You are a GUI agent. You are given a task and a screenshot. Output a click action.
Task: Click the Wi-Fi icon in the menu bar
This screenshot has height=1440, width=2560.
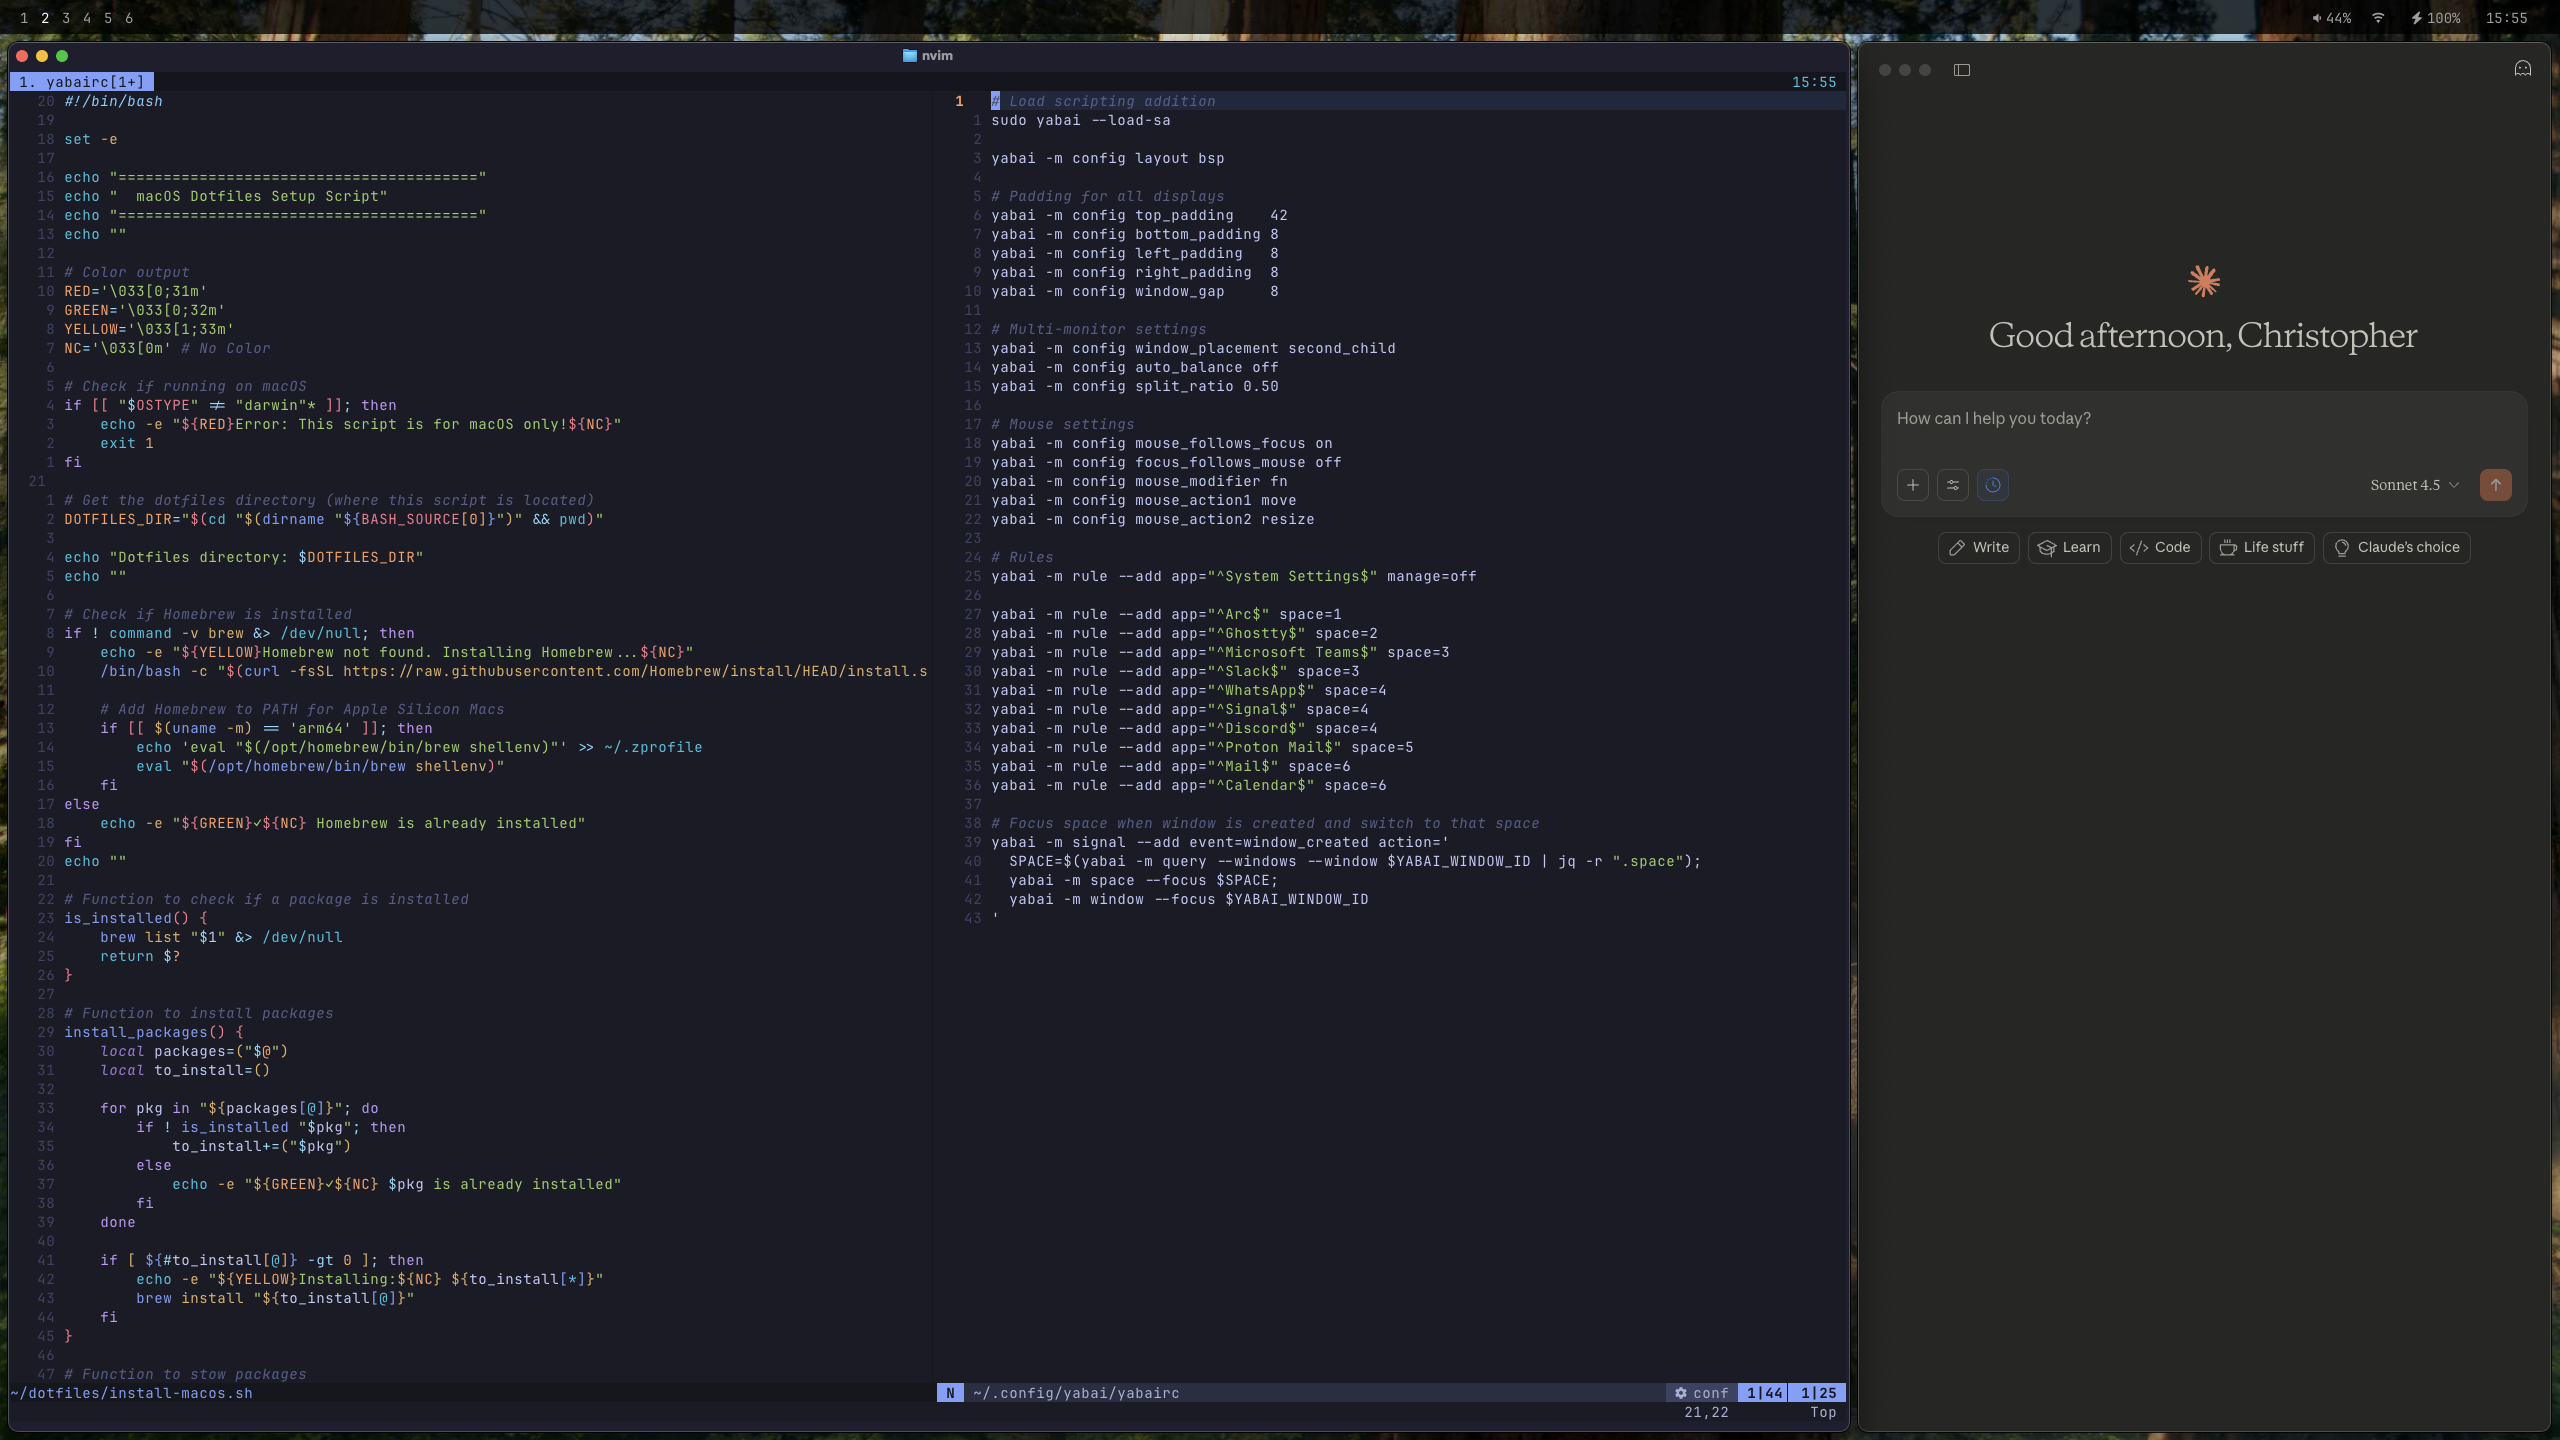[2378, 18]
